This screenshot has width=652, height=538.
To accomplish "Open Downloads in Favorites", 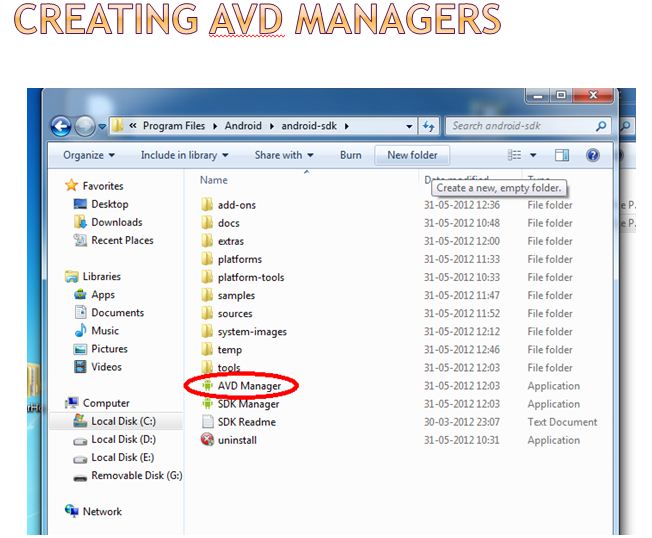I will 117,222.
